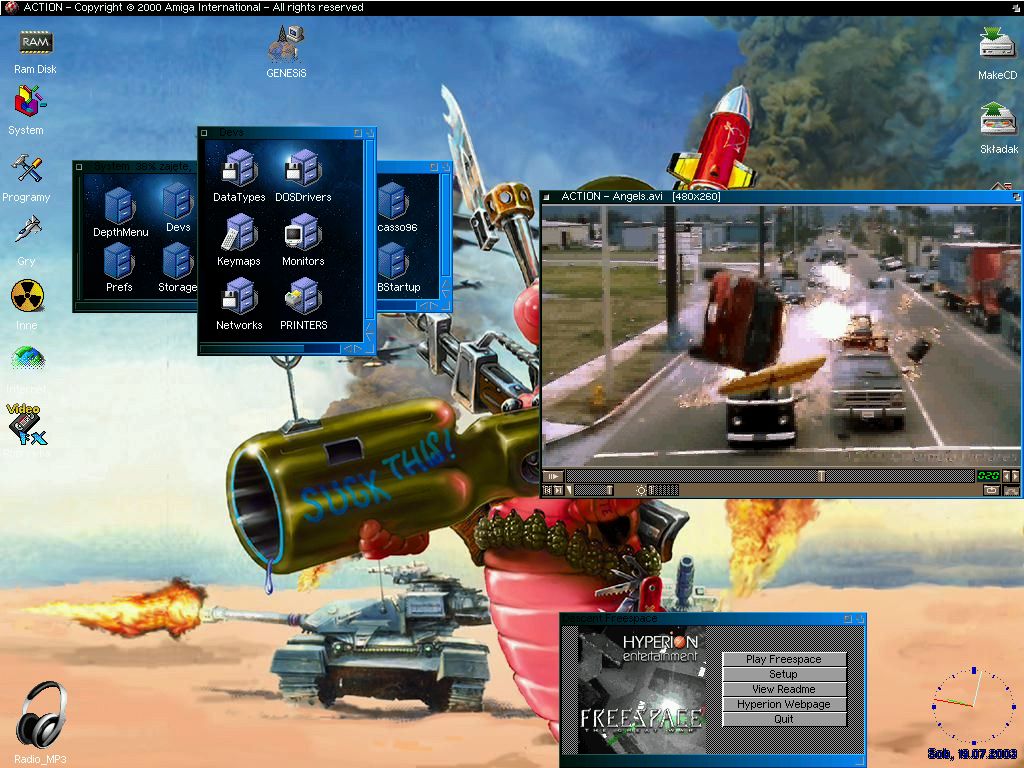1024x768 pixels.
Task: Click the 020 frame counter display
Action: click(x=988, y=476)
